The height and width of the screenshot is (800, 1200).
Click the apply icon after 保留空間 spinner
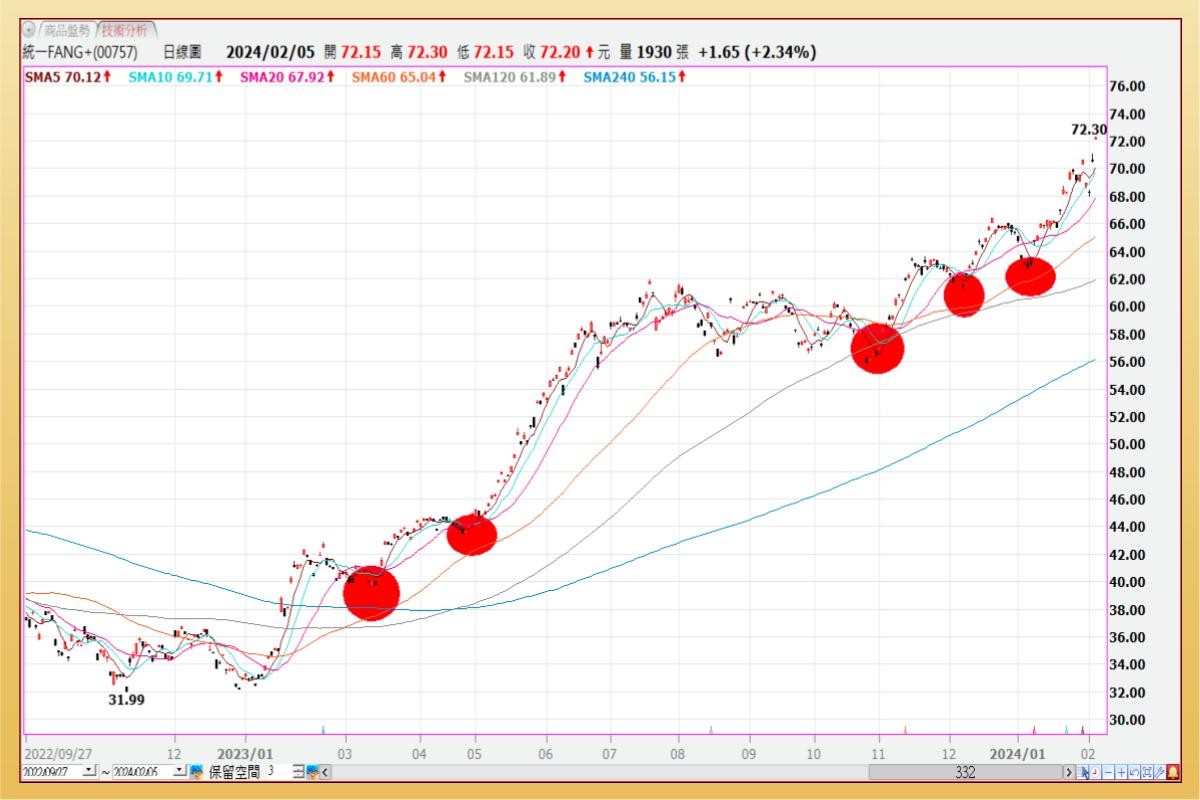[312, 772]
